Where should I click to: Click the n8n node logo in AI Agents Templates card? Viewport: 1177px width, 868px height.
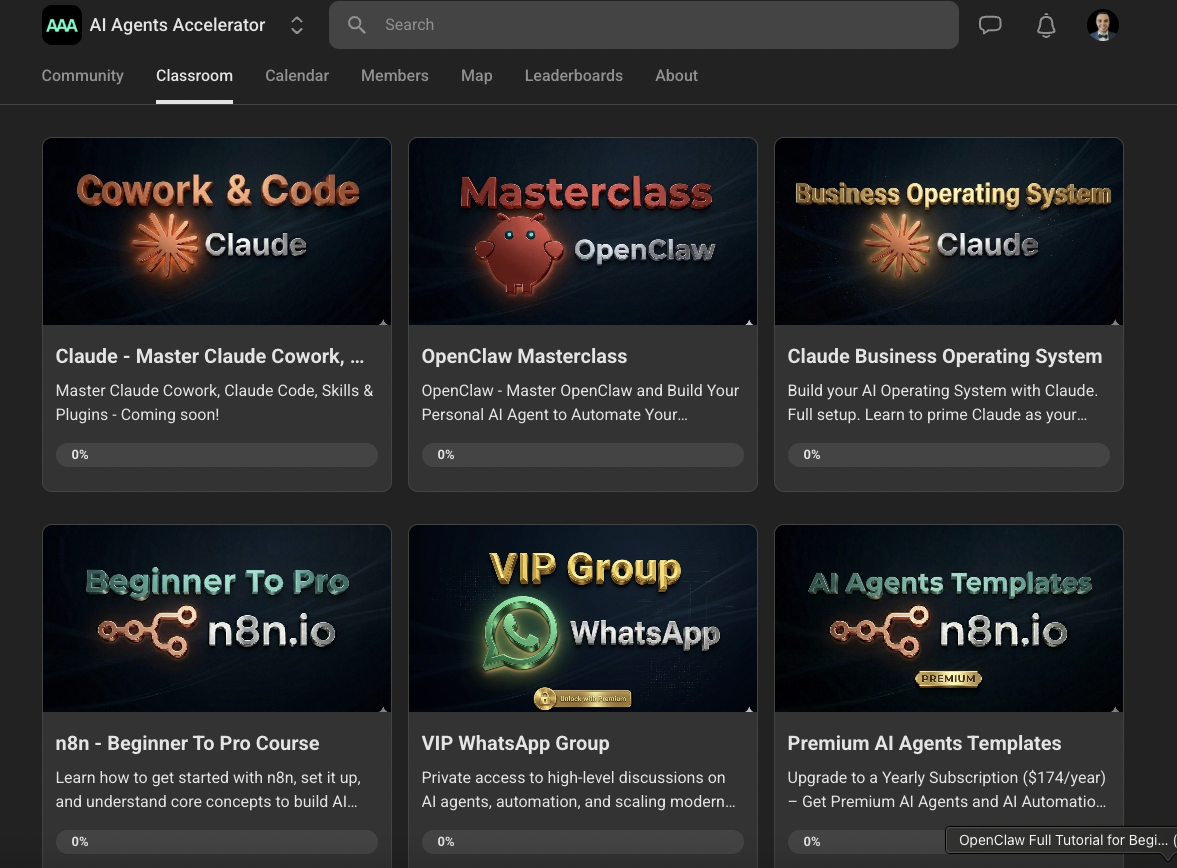coord(880,631)
